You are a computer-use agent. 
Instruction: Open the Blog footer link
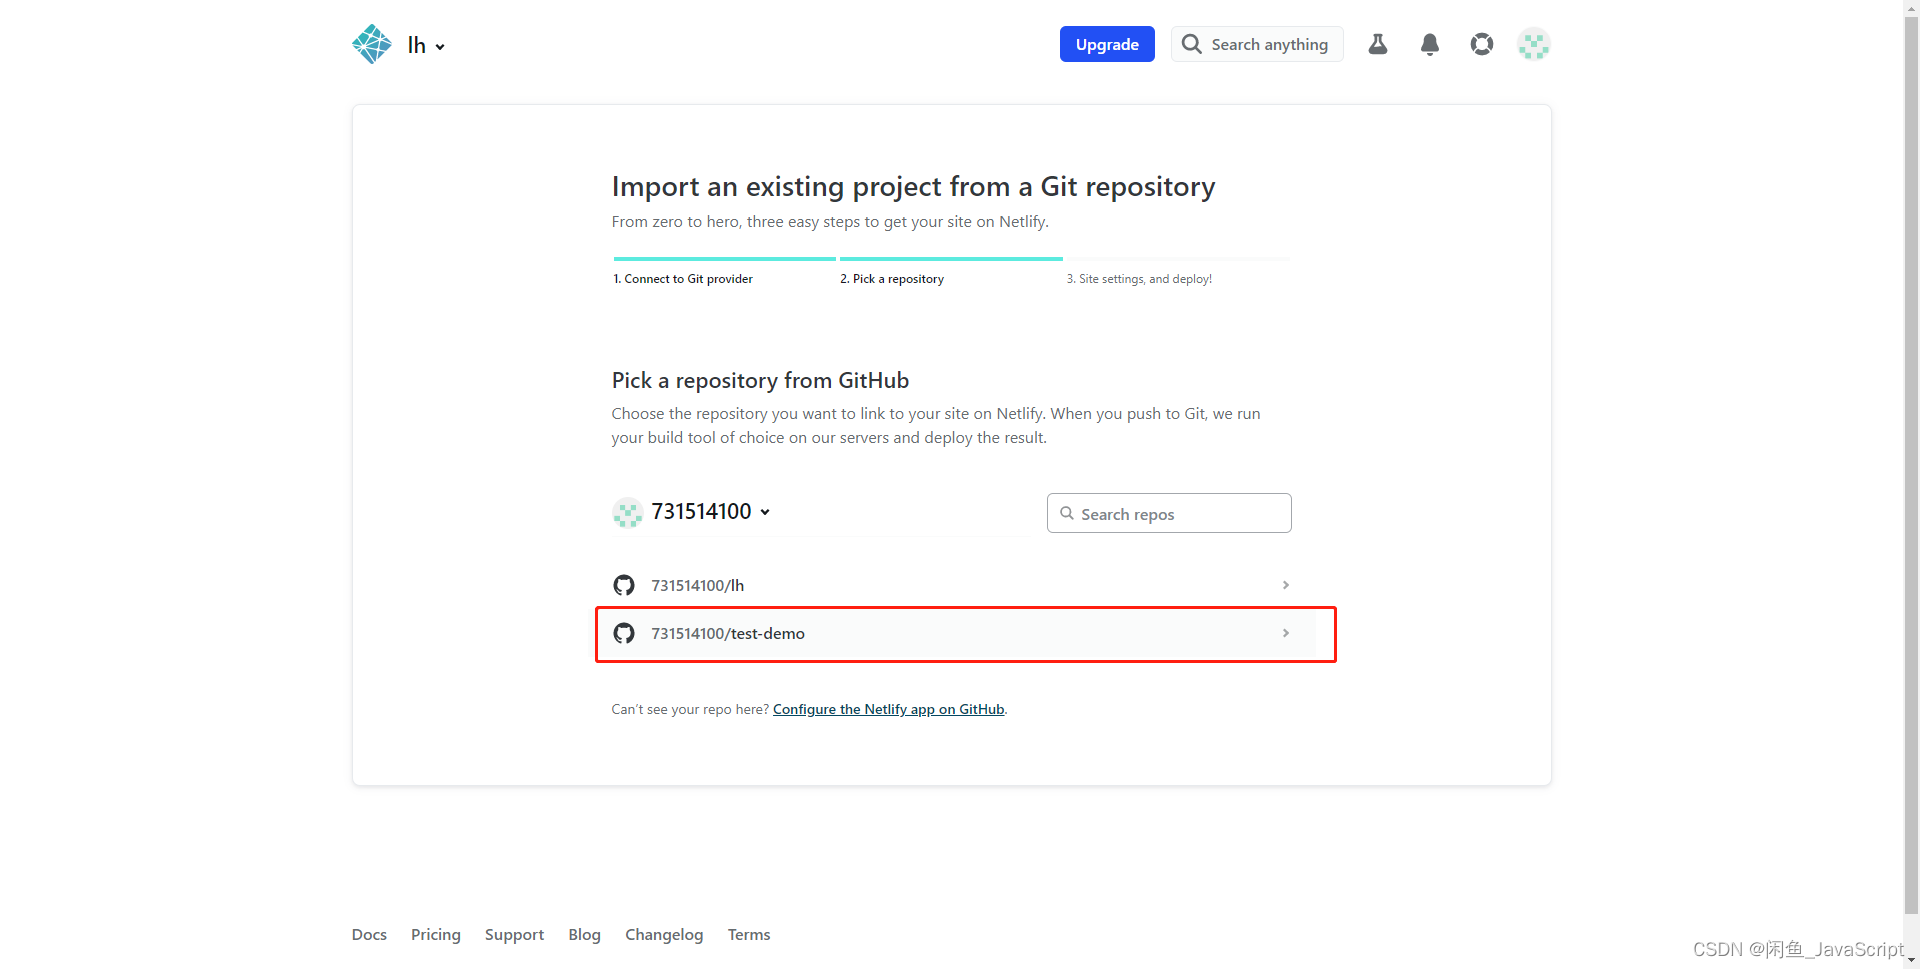point(584,934)
